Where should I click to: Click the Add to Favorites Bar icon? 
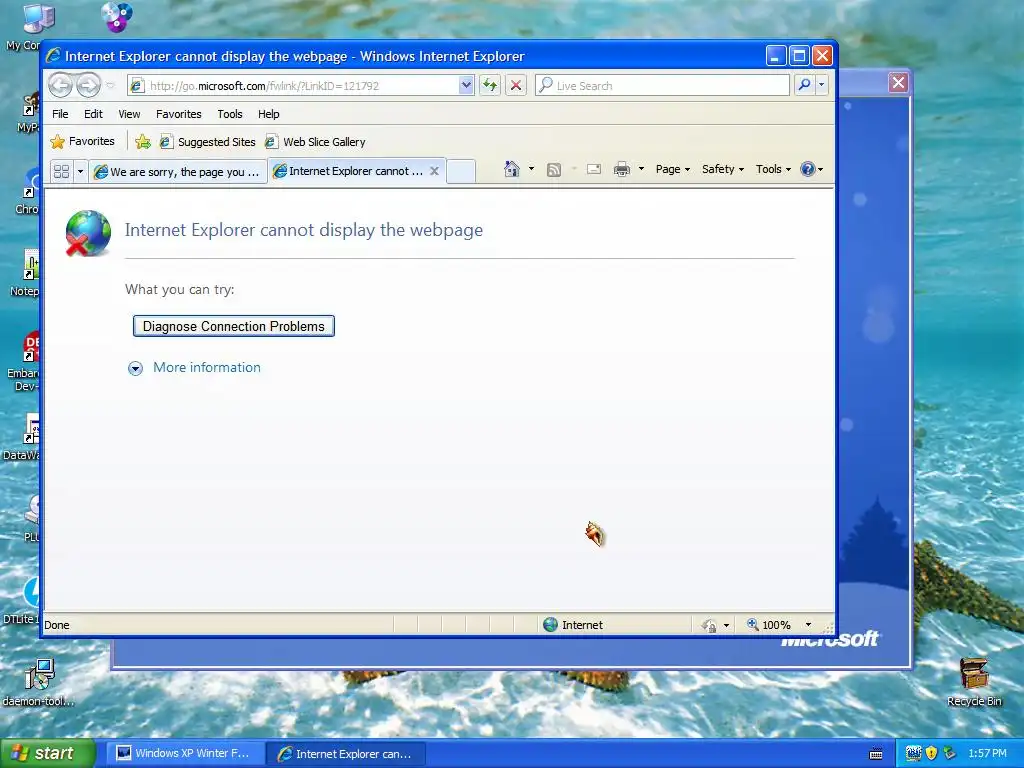tap(142, 142)
